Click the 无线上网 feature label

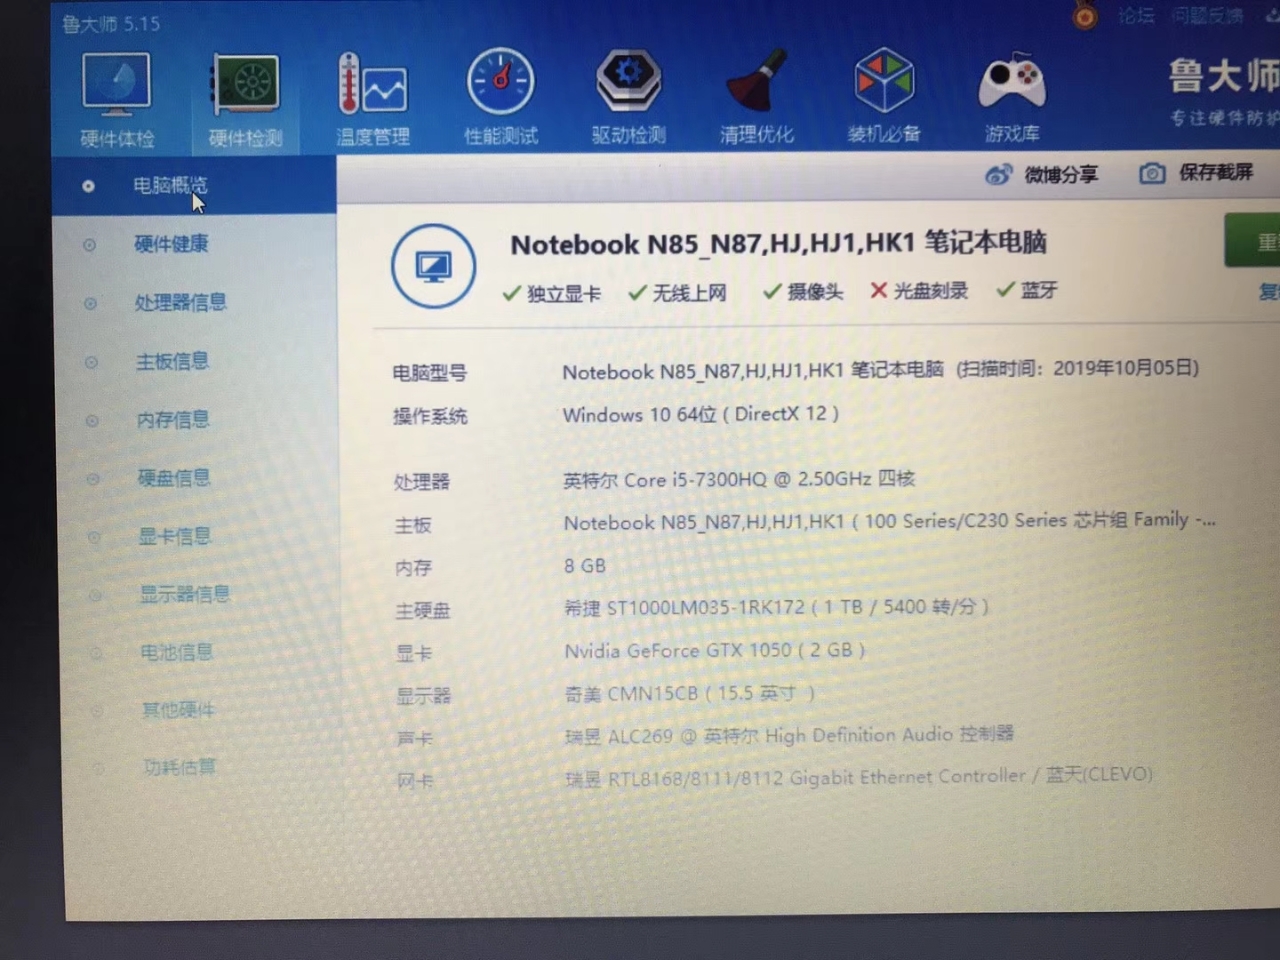coord(689,292)
